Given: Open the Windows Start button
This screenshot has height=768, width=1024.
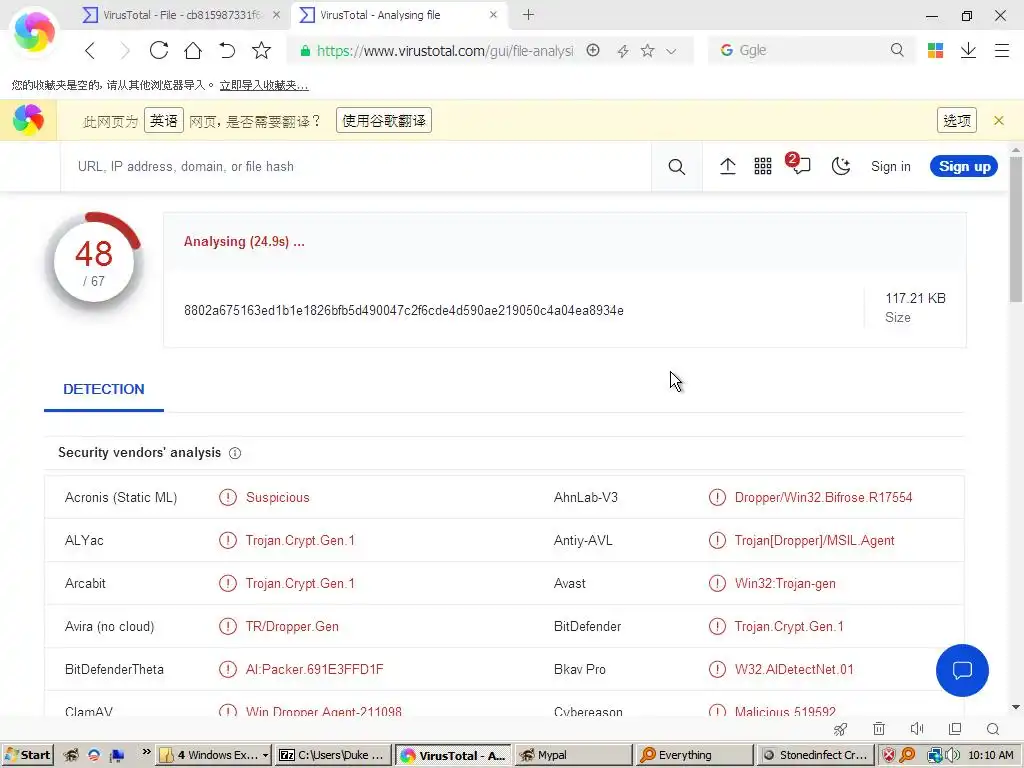Looking at the screenshot, I should (27, 755).
